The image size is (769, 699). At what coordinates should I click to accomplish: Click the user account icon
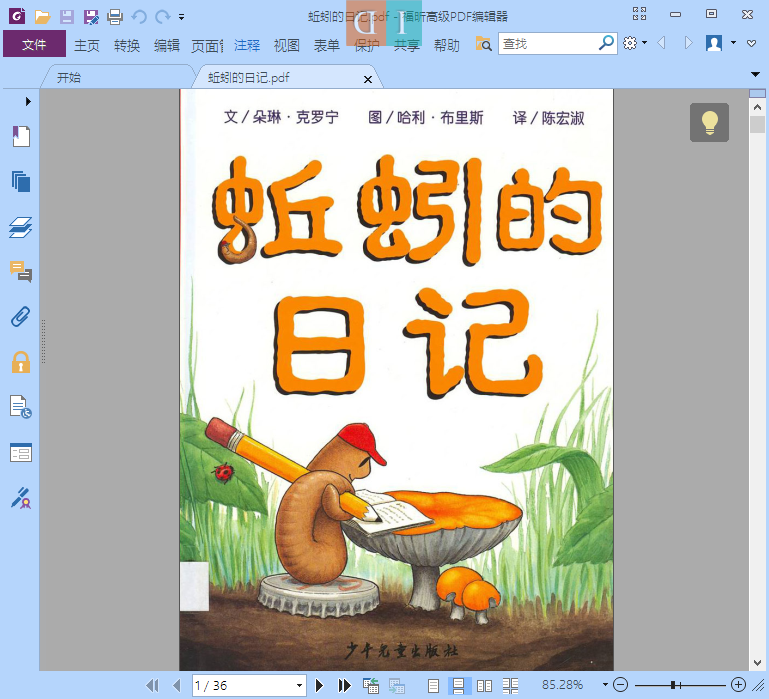click(714, 43)
